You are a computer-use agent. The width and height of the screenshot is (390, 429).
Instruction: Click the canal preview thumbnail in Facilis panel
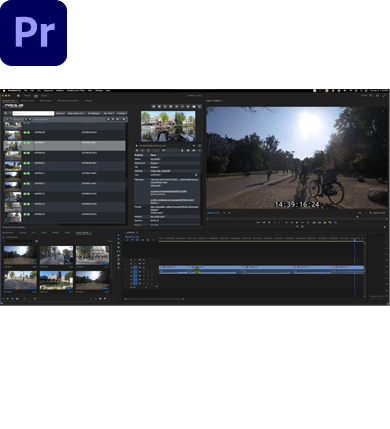168,126
